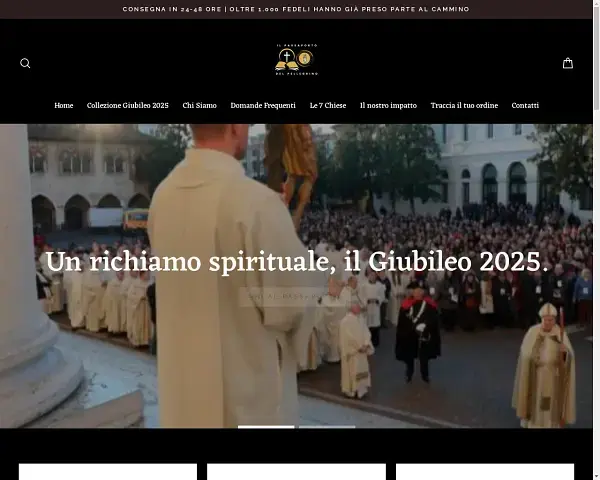Select the middle white card at bottom

[x=296, y=471]
